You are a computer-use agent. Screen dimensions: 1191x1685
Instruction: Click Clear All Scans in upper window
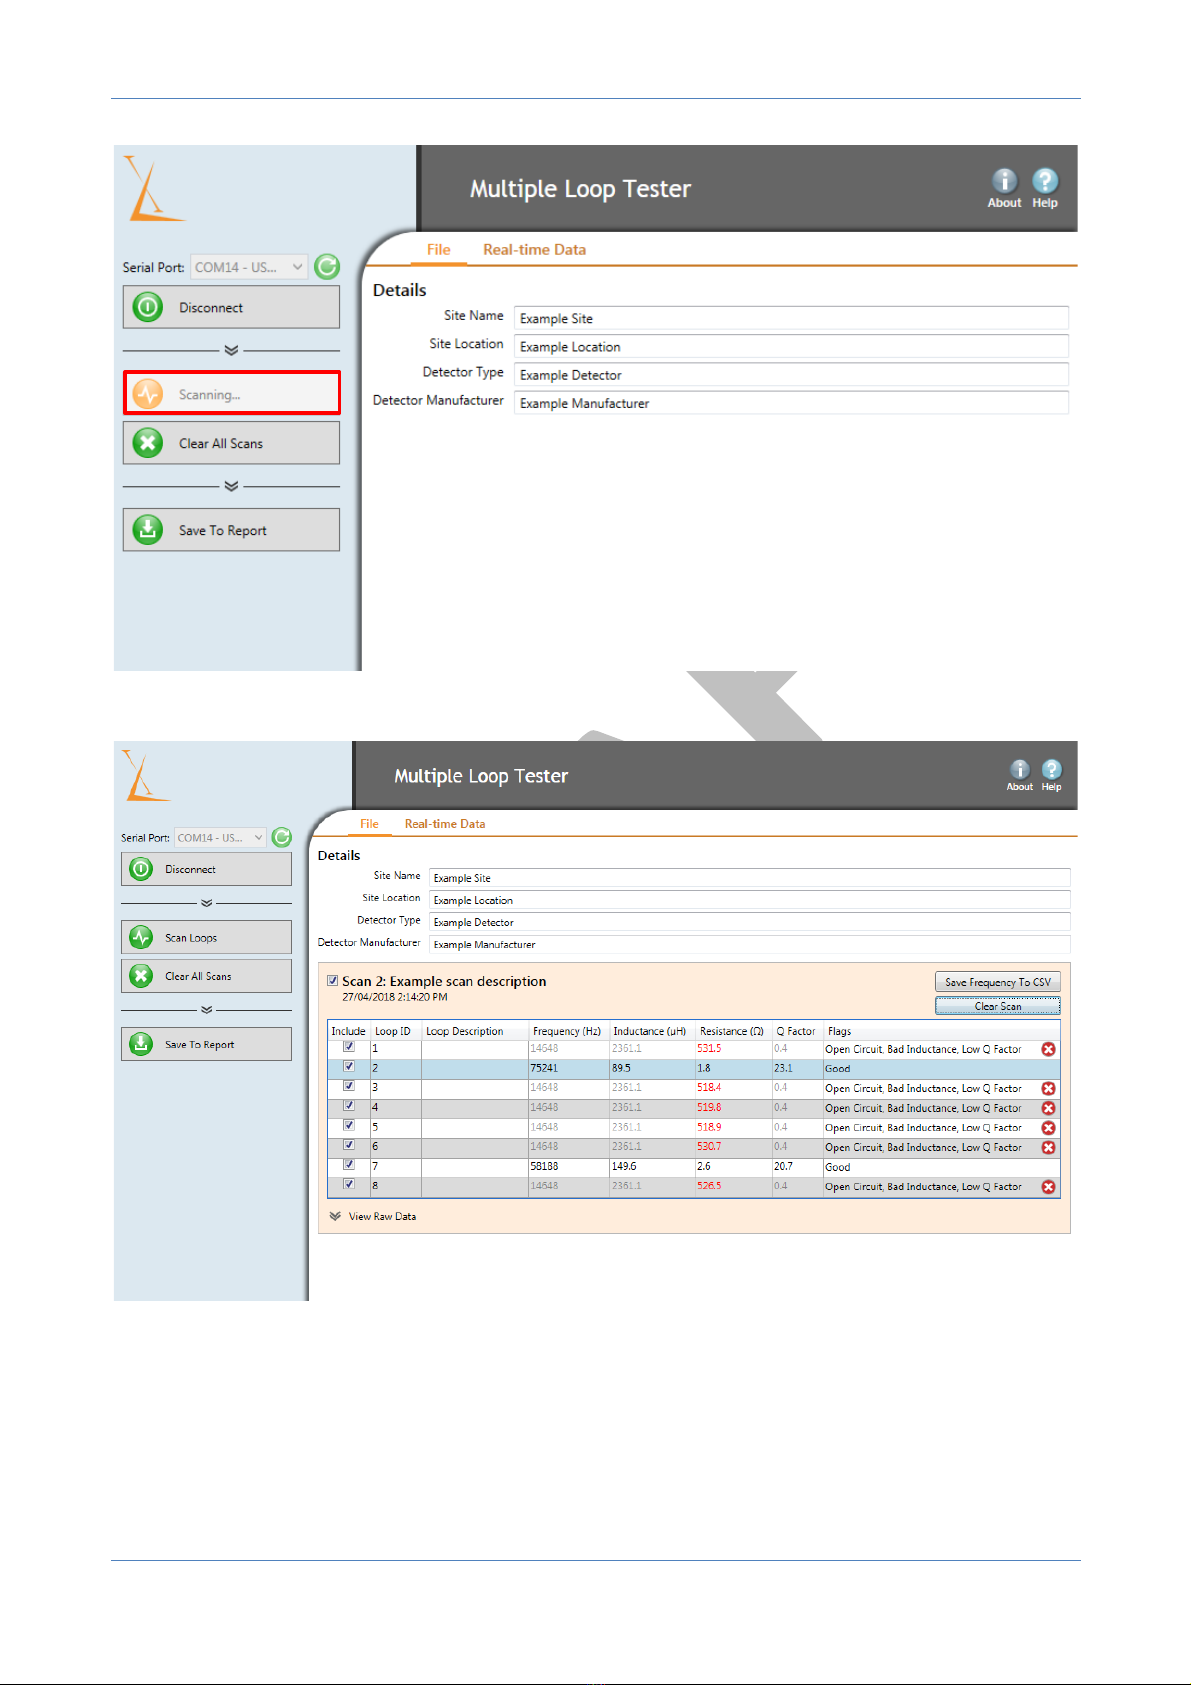click(231, 443)
